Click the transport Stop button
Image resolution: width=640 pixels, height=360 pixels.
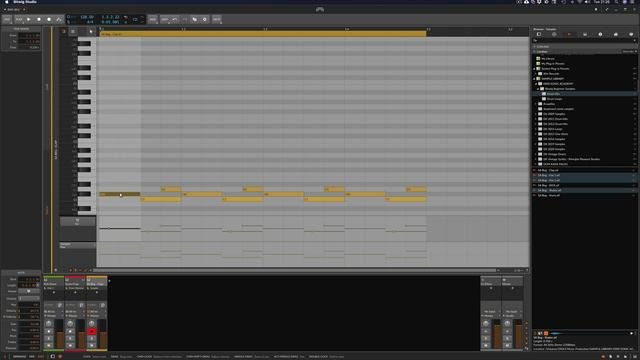pyautogui.click(x=39, y=19)
